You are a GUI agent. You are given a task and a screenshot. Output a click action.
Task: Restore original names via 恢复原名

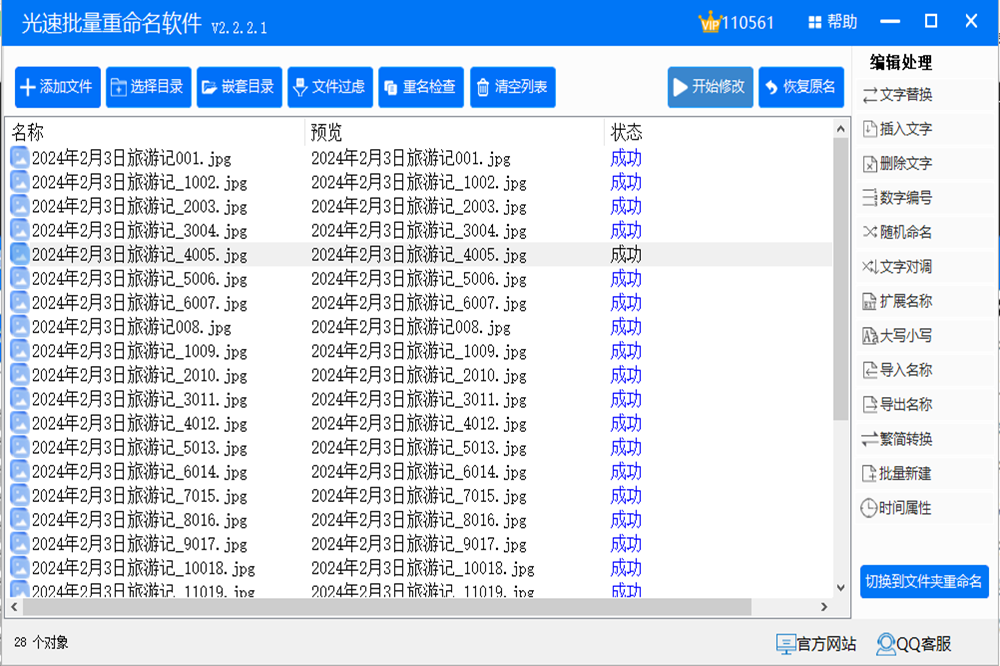coord(800,87)
